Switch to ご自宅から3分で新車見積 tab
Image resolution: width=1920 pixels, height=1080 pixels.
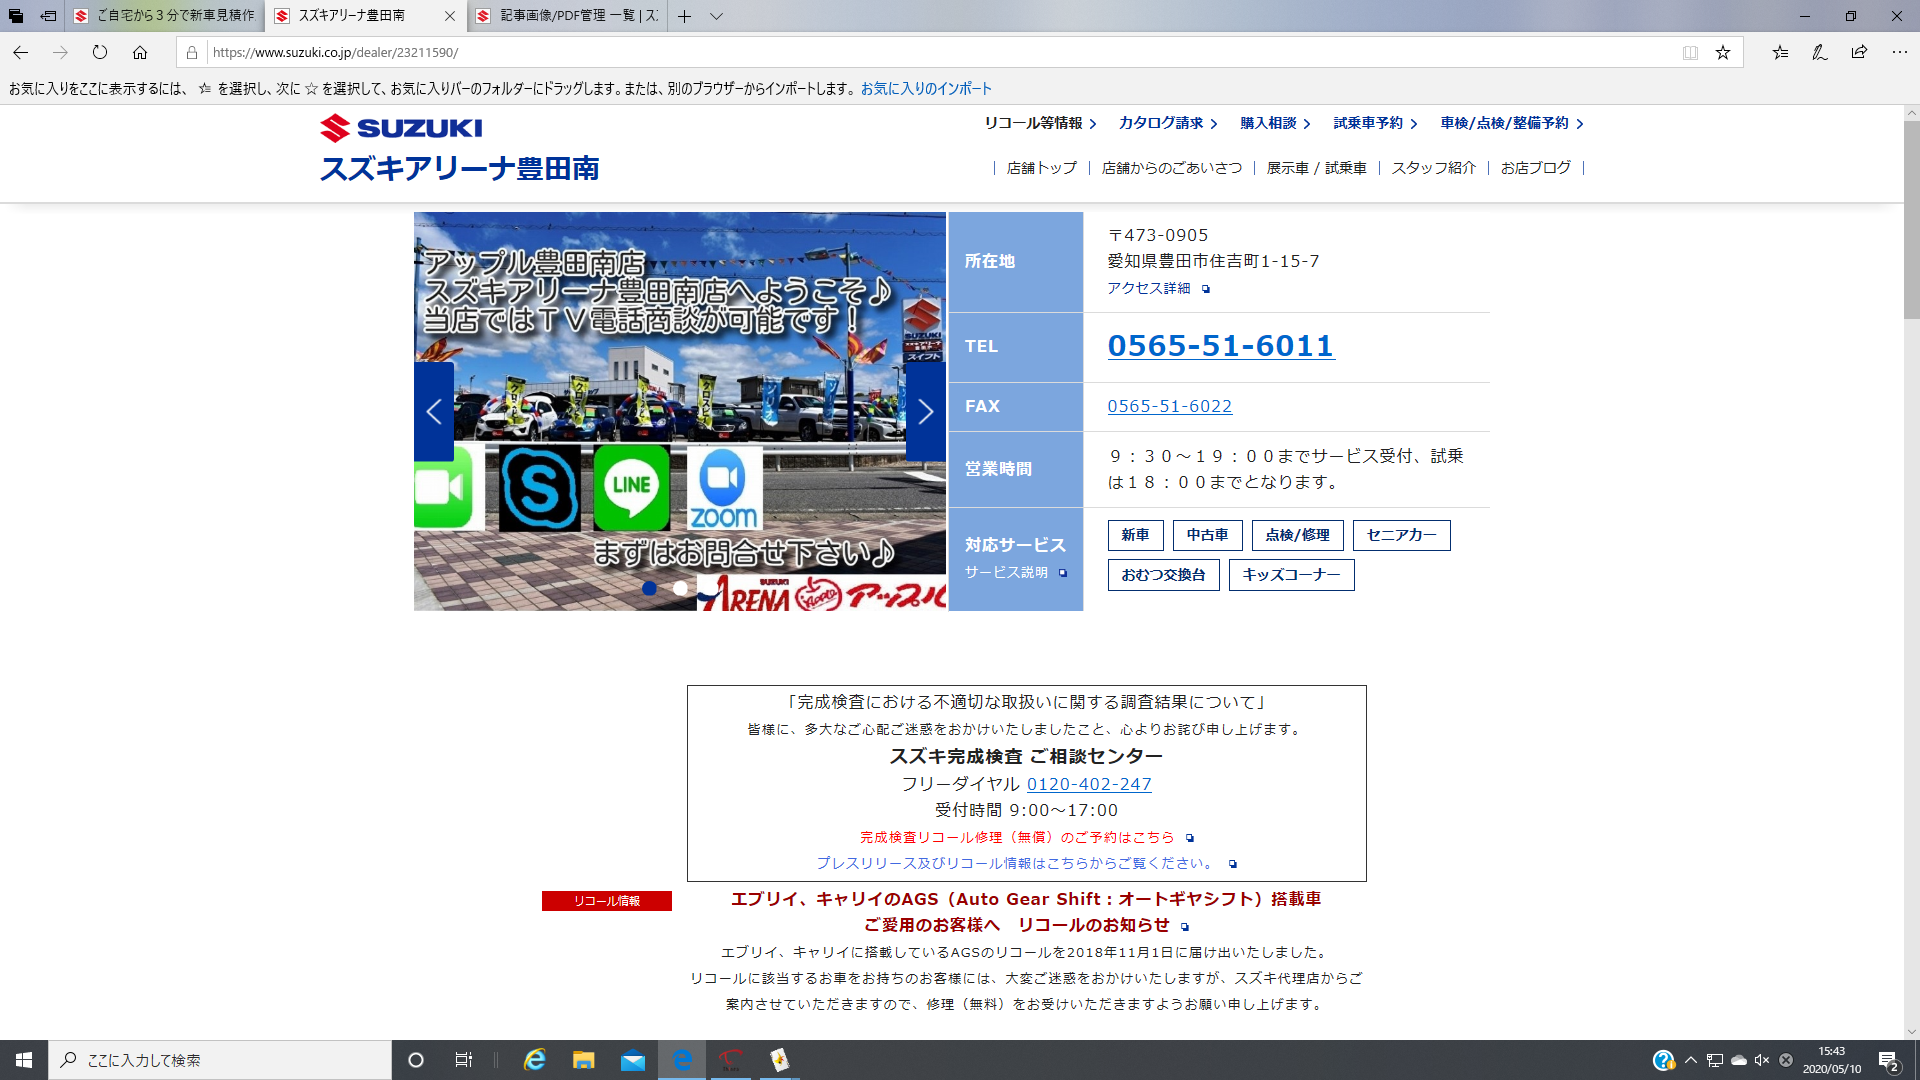click(x=165, y=16)
